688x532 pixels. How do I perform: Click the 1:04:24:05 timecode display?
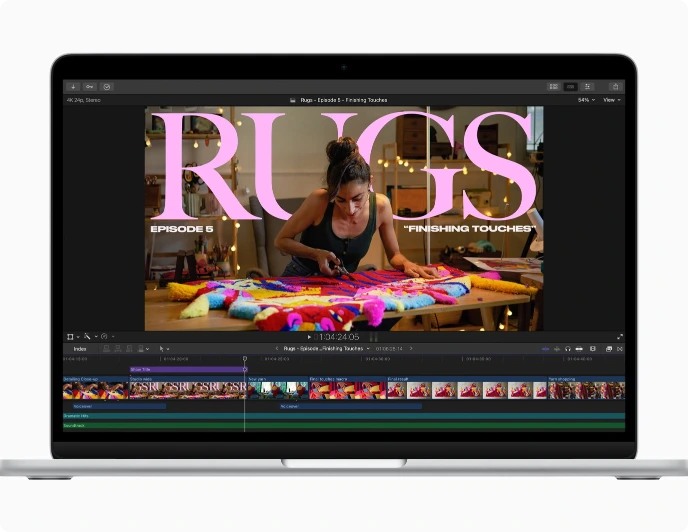coord(339,337)
